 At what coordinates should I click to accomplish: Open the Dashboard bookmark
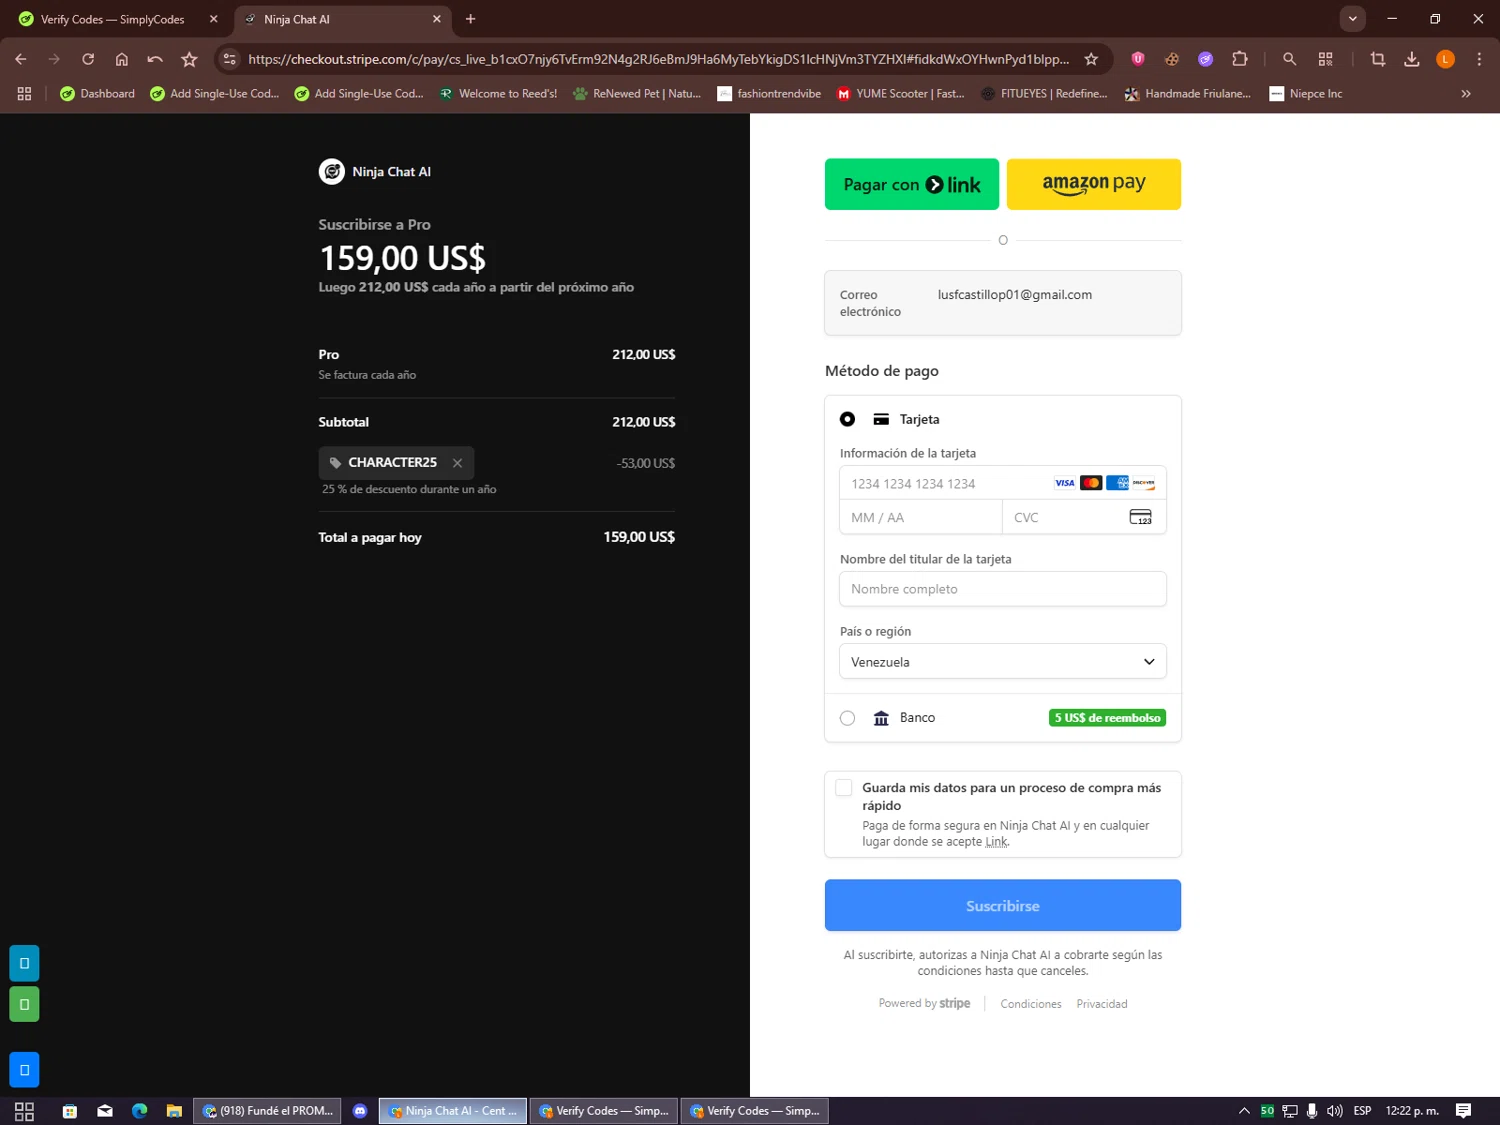click(97, 94)
